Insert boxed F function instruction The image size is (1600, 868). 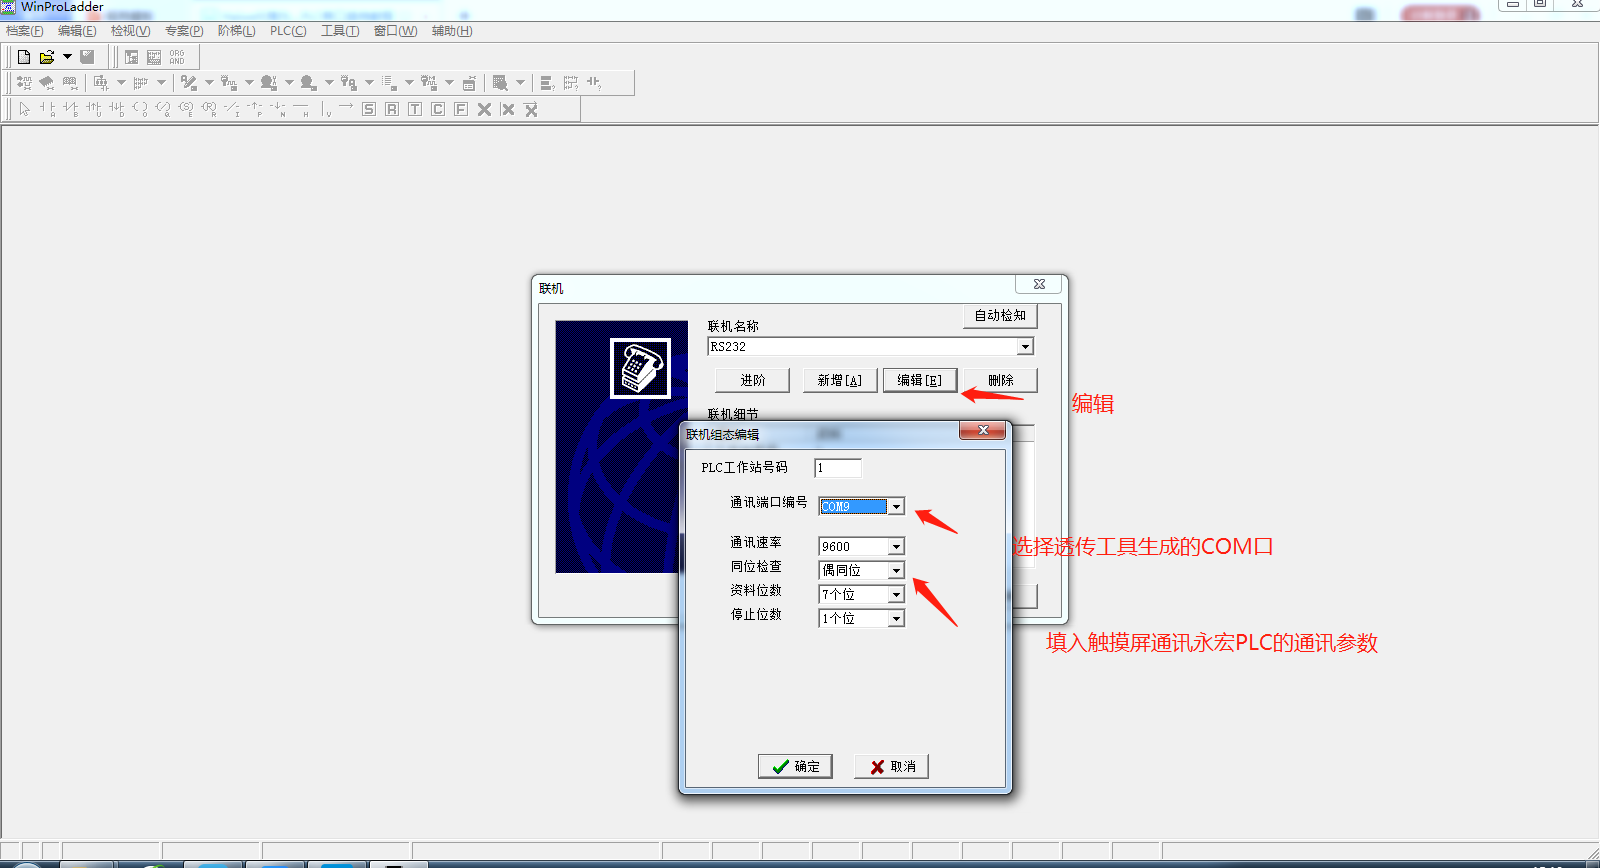tap(461, 109)
